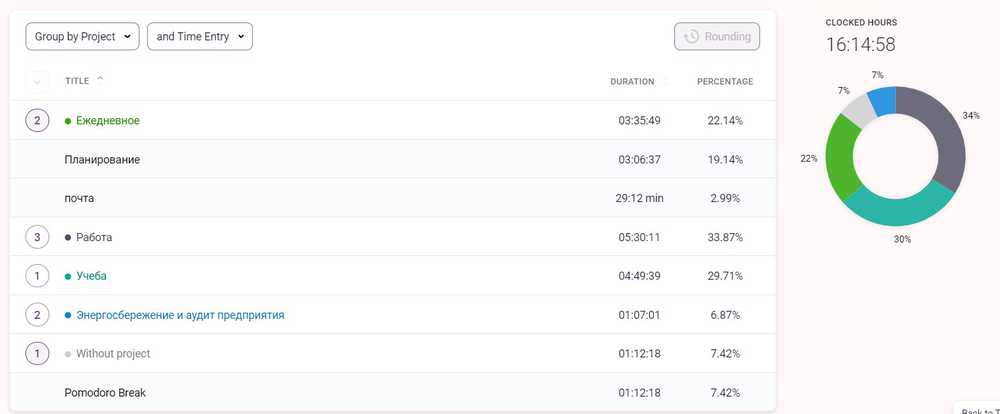The image size is (1000, 414).
Task: Expand the Энергосбережение group count badge
Action: 38,315
